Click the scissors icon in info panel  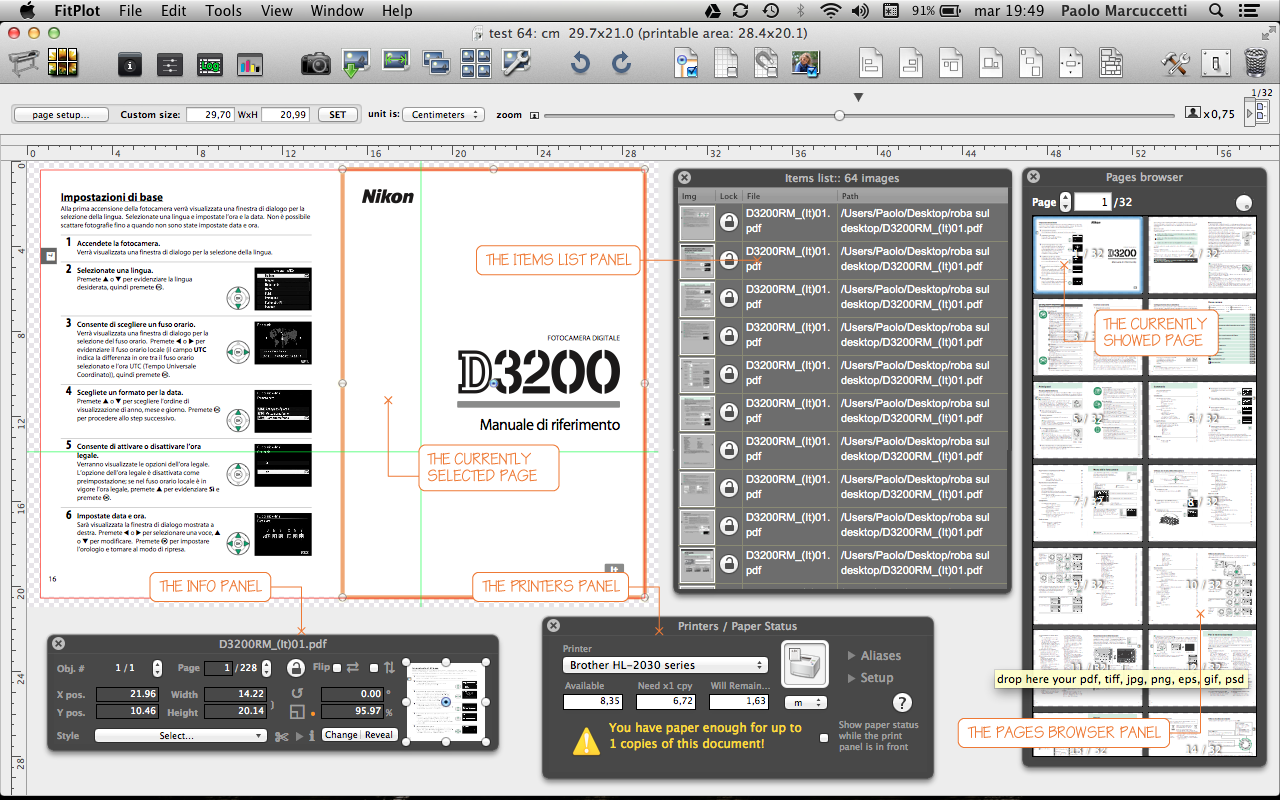[281, 736]
